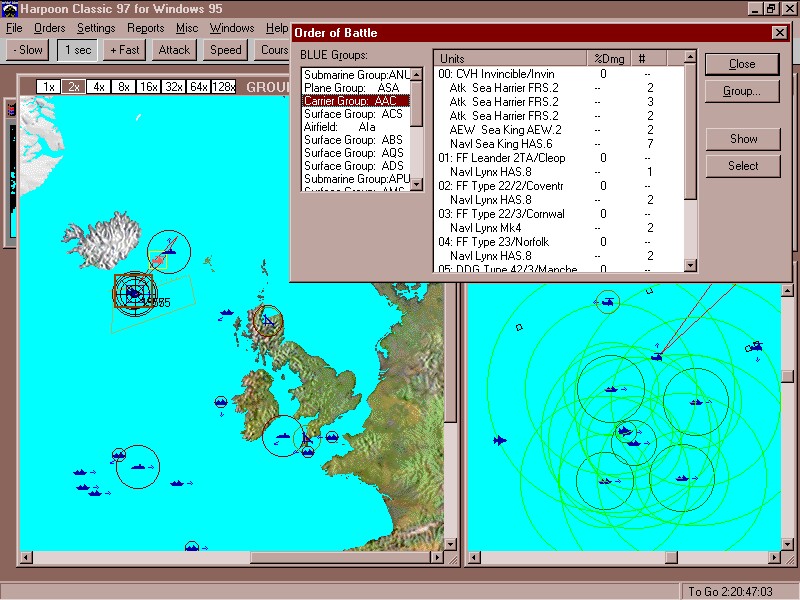Click the ship icon northwest of Scotland
800x600 pixels.
[227, 312]
